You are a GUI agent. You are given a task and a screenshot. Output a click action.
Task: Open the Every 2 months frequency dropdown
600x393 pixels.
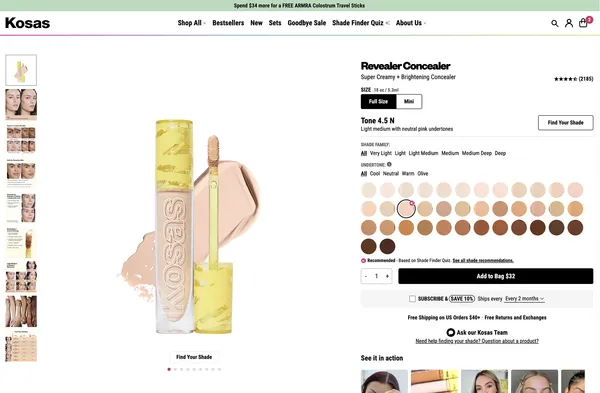coord(525,298)
